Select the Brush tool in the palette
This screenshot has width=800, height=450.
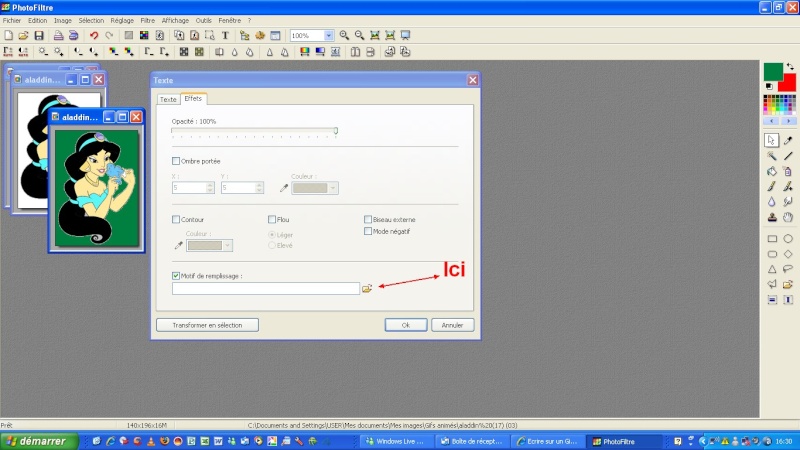[x=772, y=187]
